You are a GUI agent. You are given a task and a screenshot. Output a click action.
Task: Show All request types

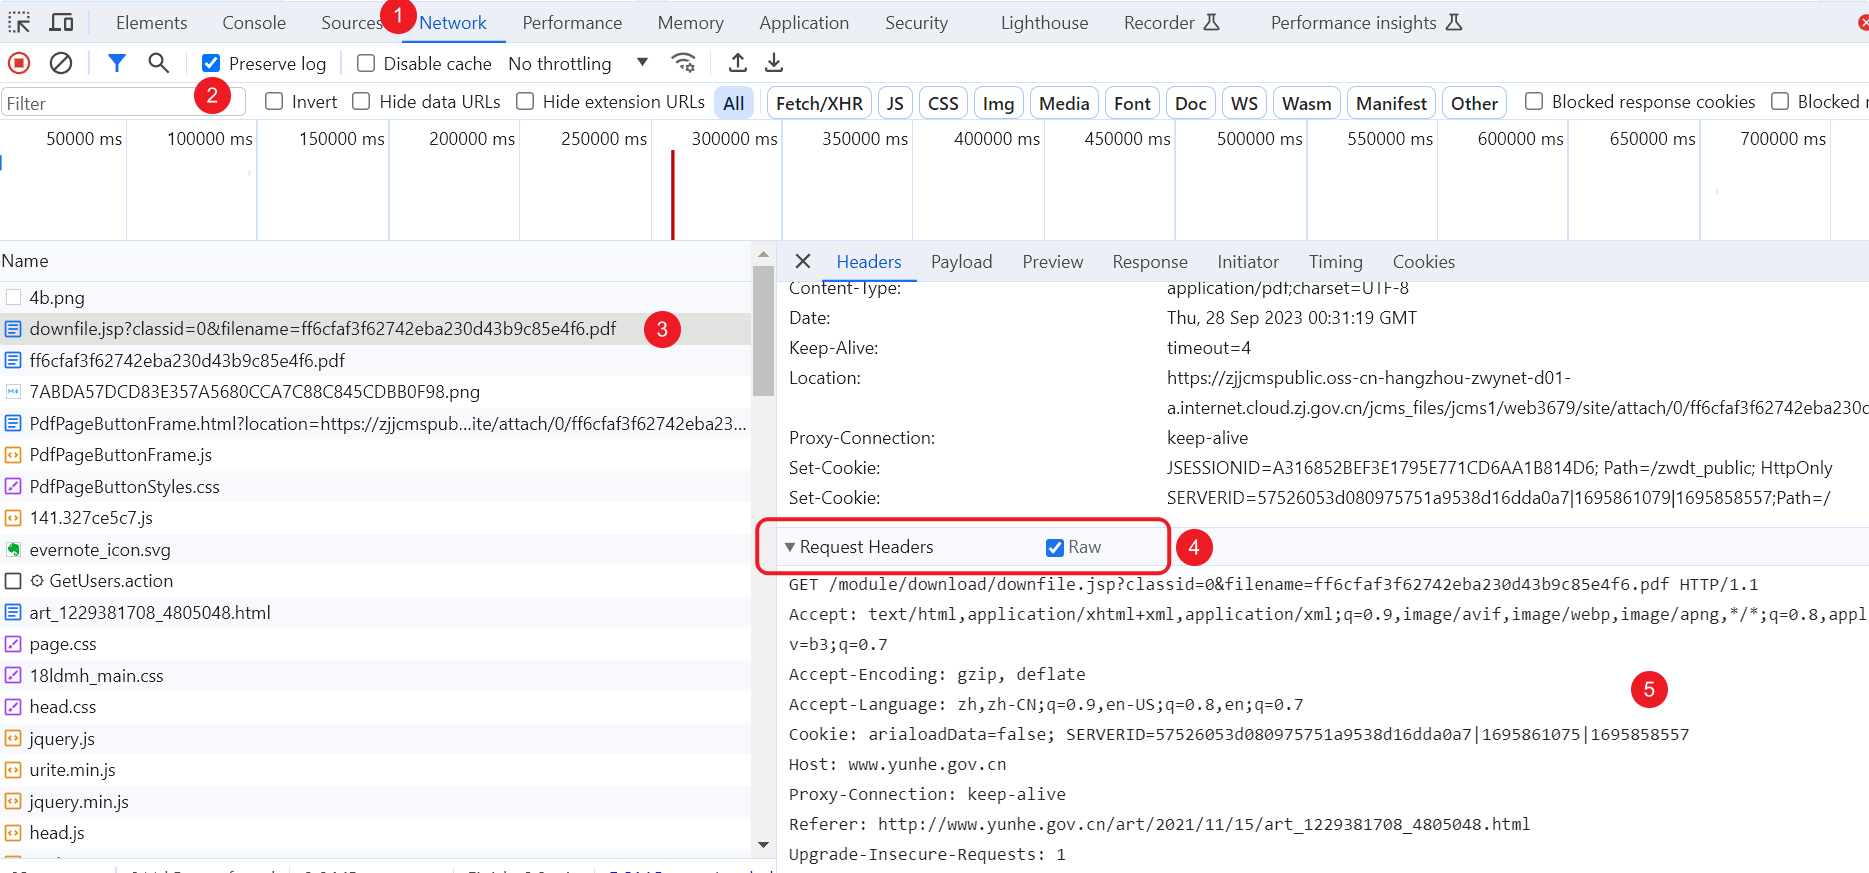click(x=734, y=103)
